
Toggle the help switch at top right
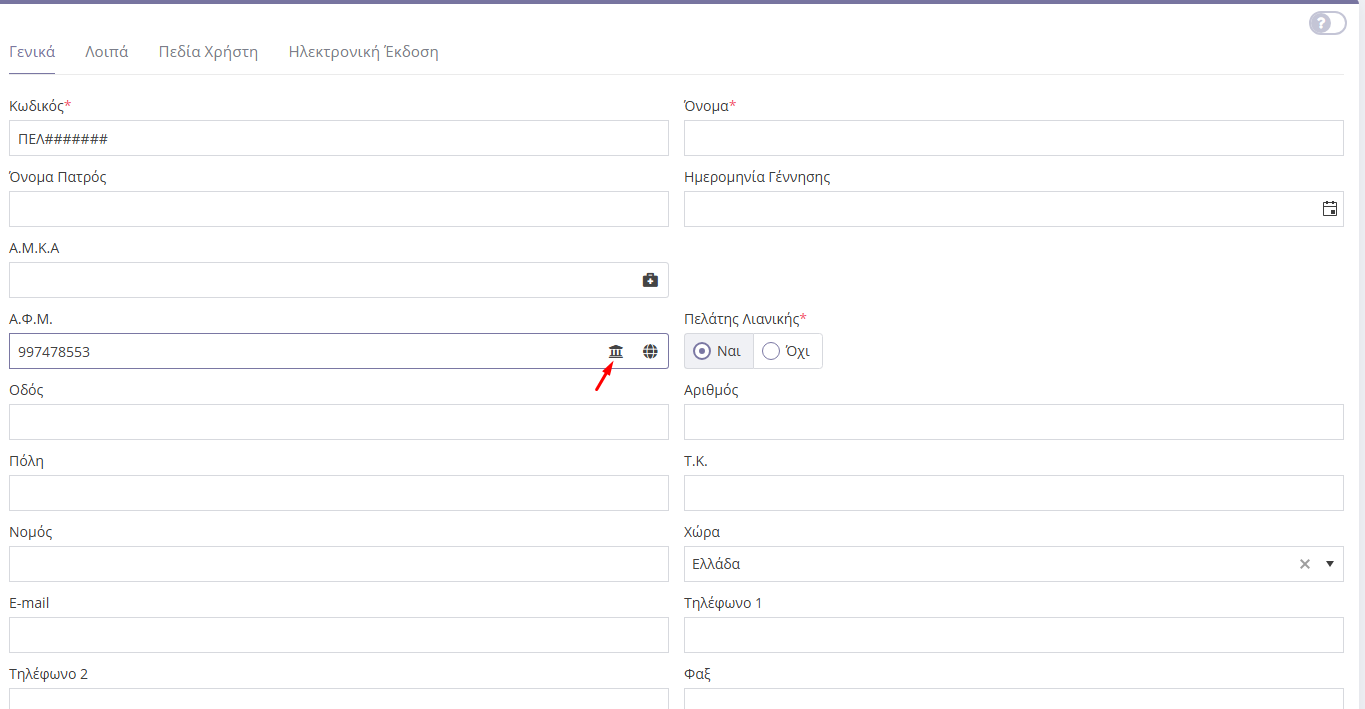pos(1327,23)
